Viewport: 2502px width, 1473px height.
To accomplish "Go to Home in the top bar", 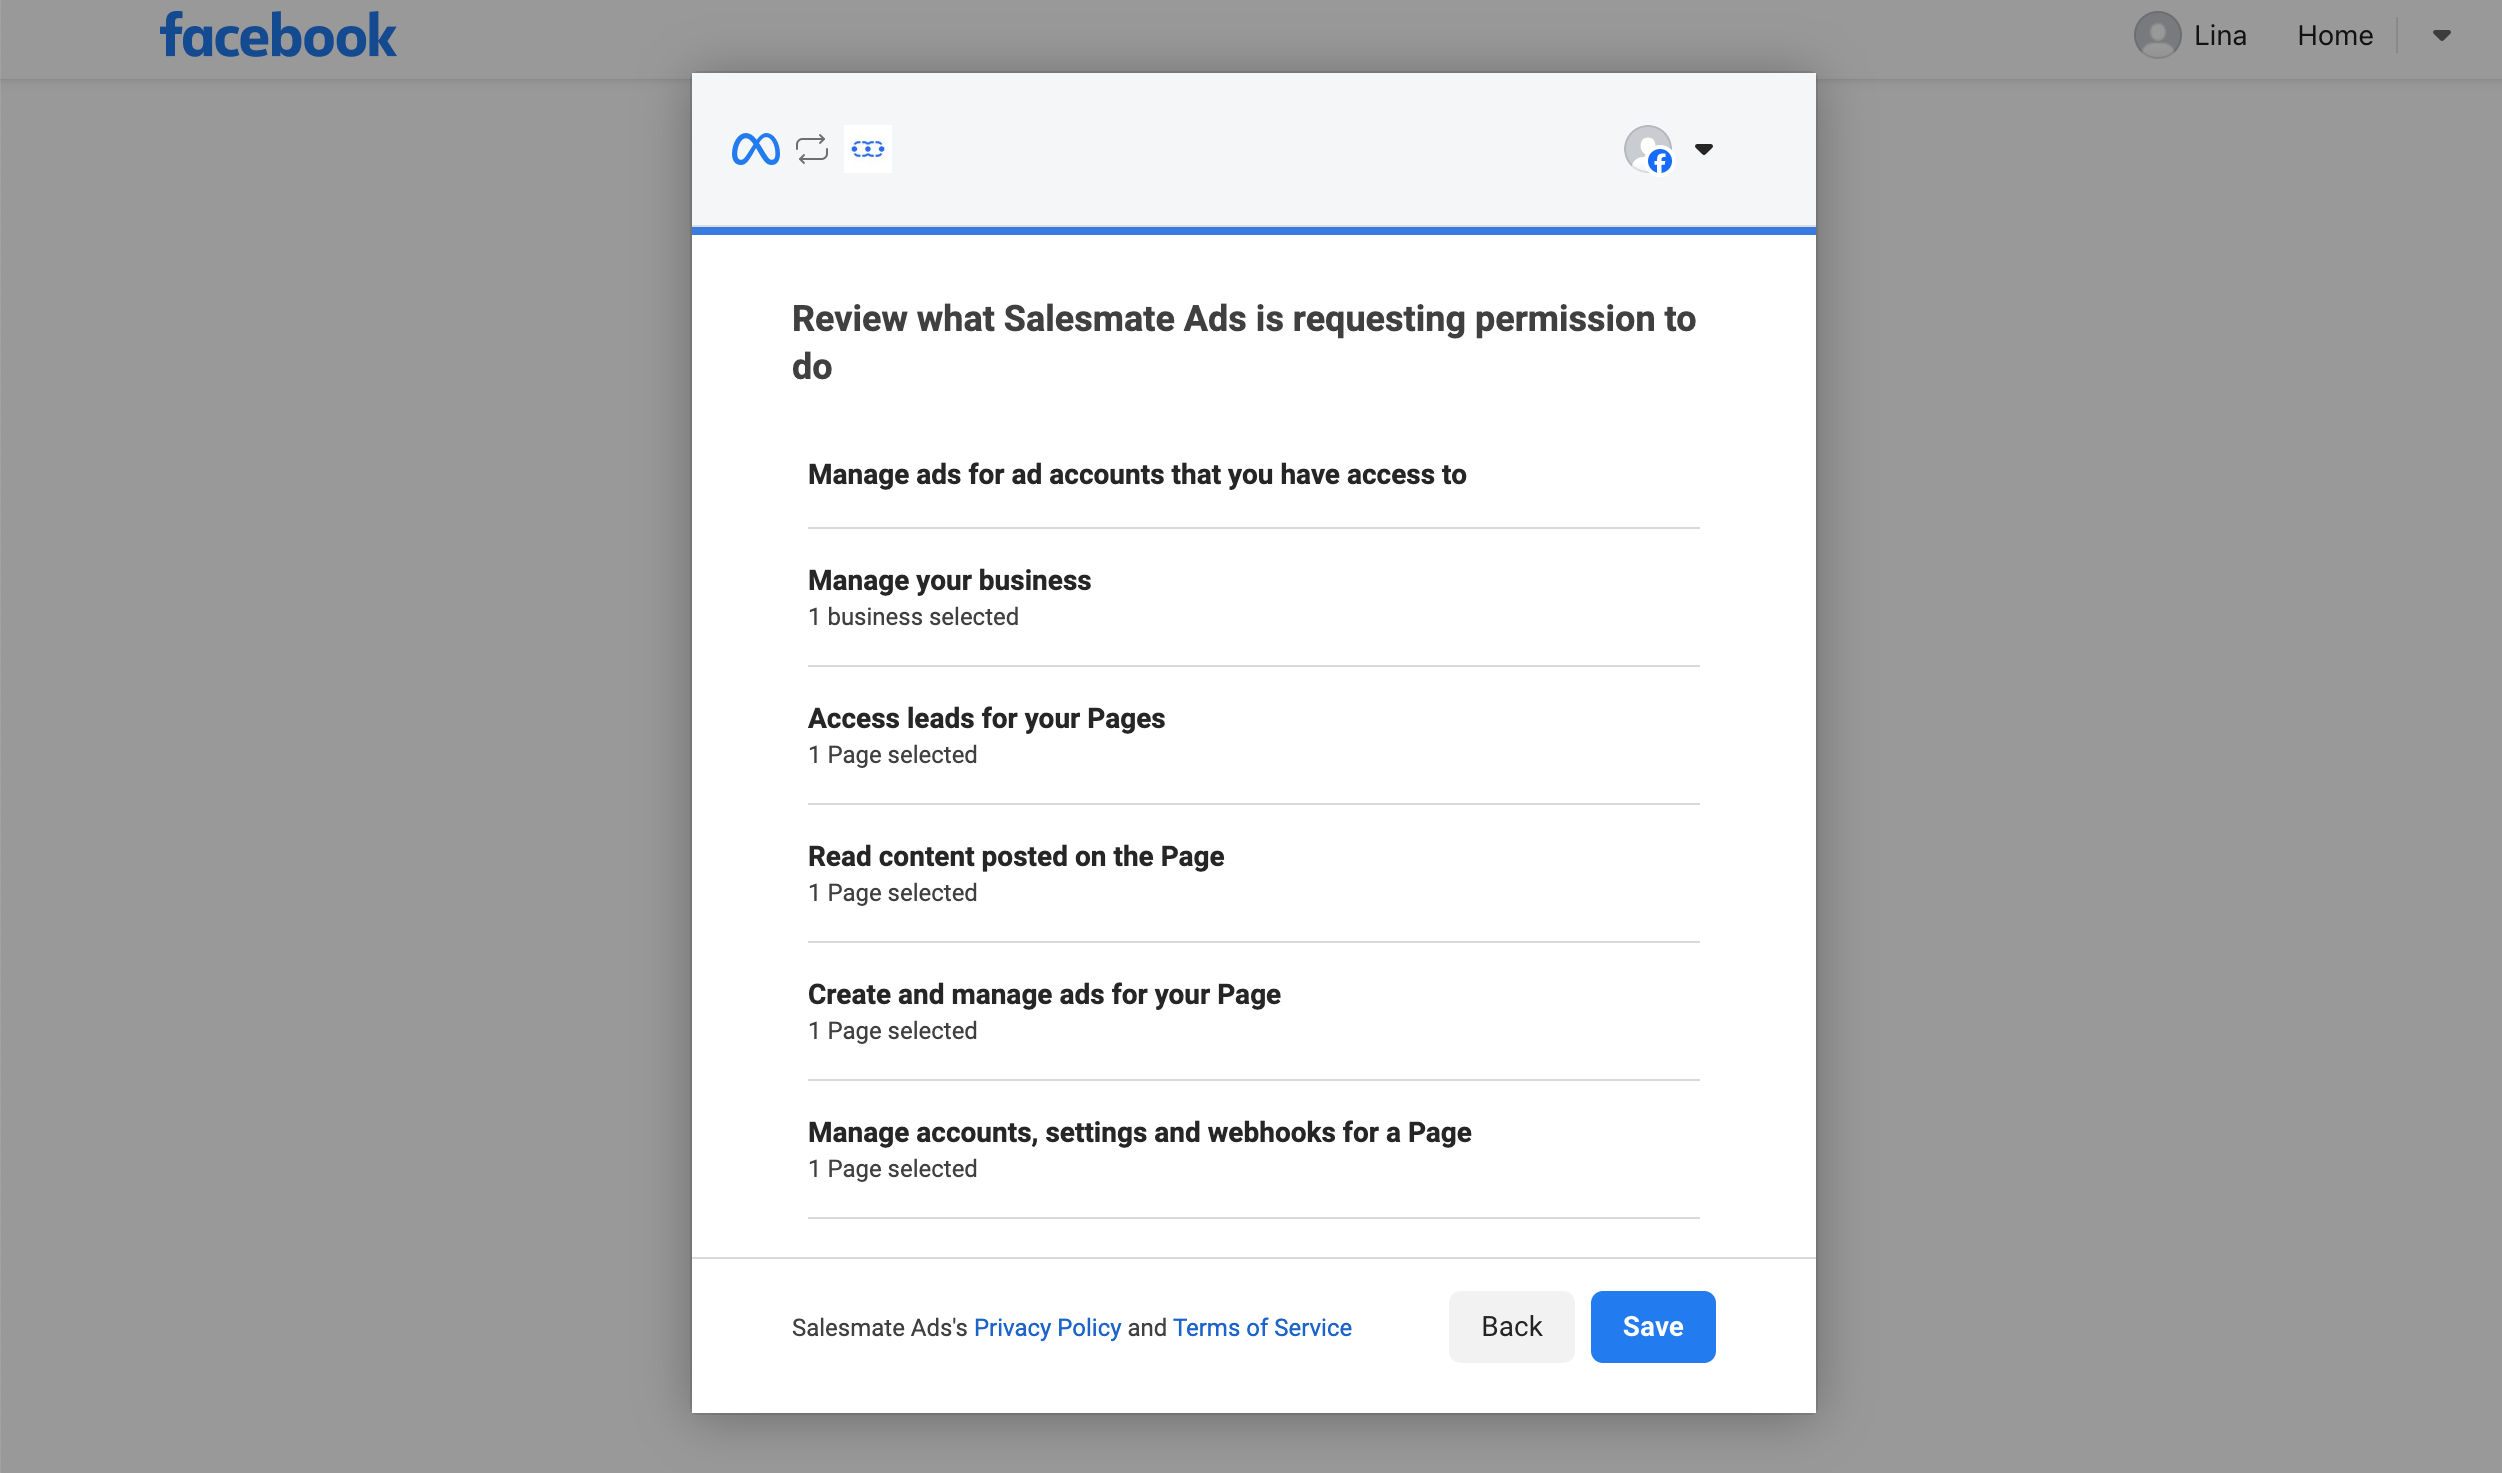I will [2334, 36].
